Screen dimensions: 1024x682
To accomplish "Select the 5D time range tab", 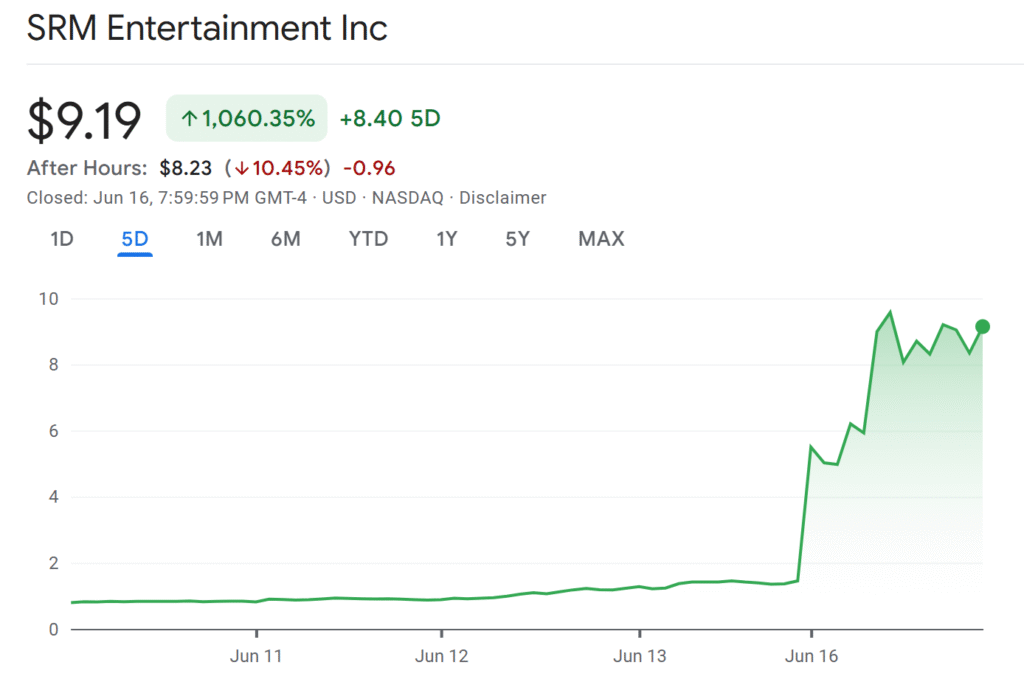I will [135, 239].
